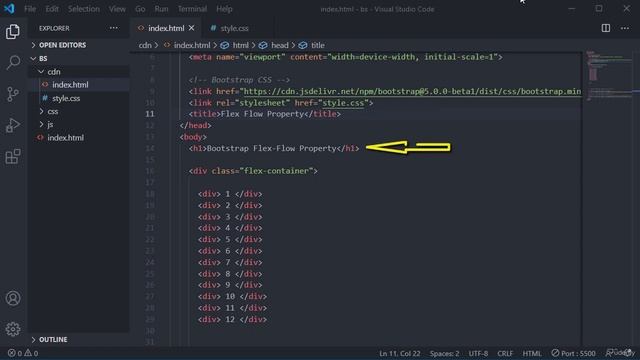
Task: Open editor more actions ellipsis
Action: point(625,28)
